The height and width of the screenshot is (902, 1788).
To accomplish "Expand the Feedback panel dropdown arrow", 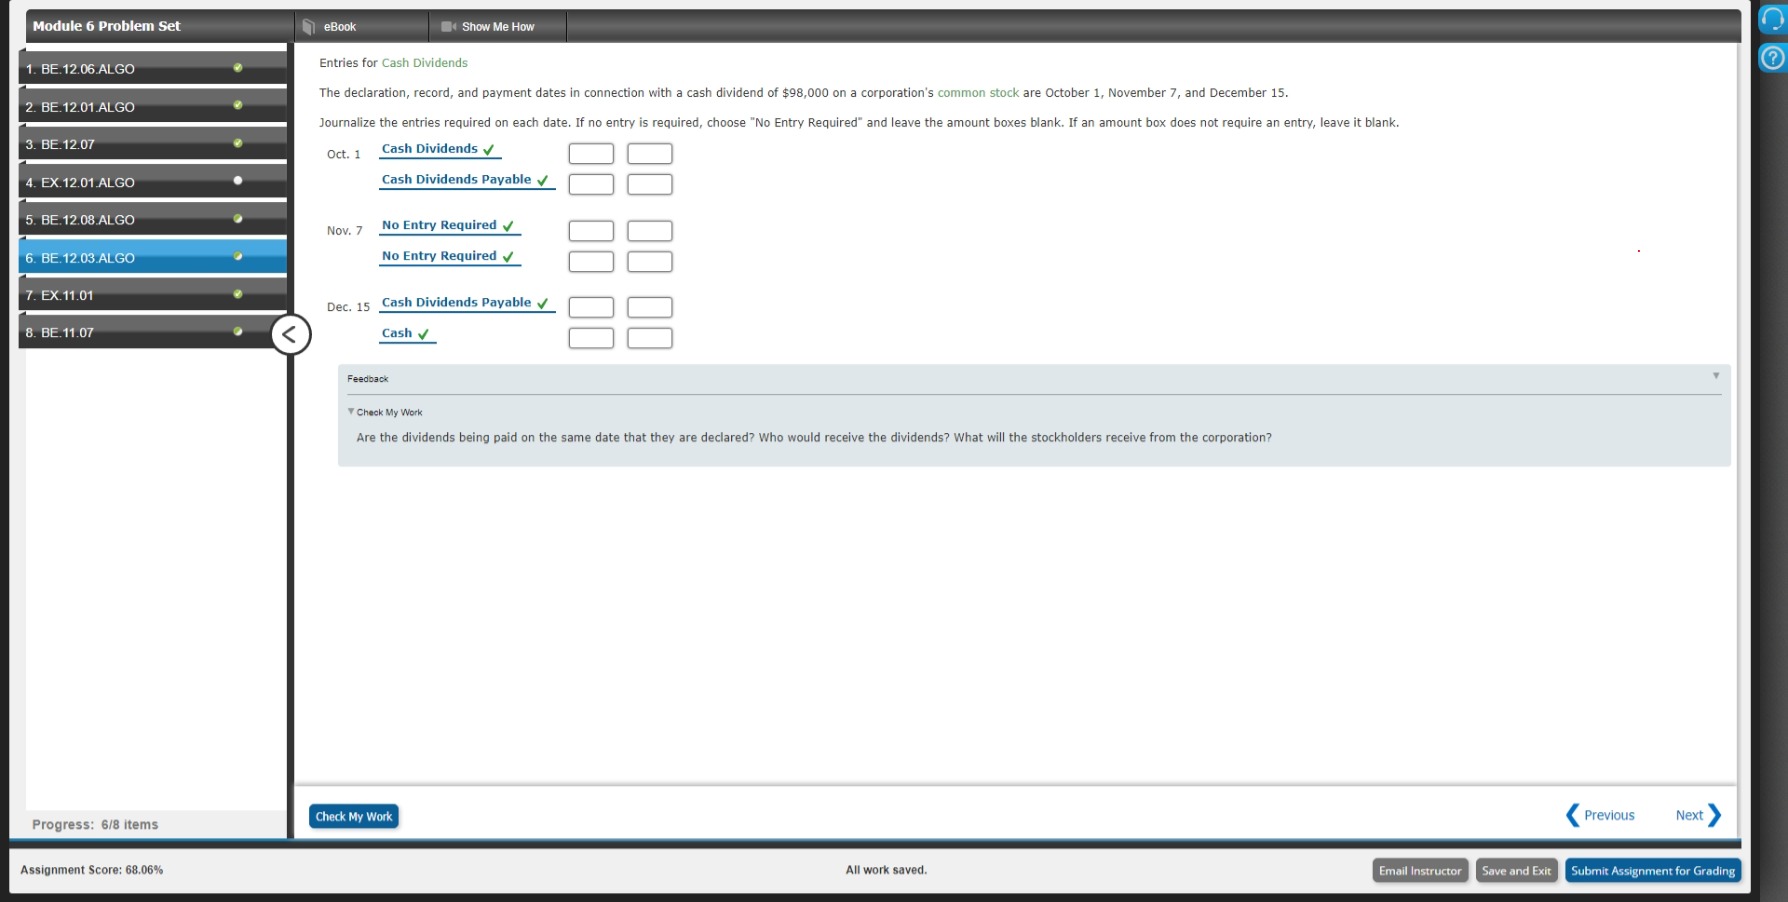I will [x=1717, y=375].
